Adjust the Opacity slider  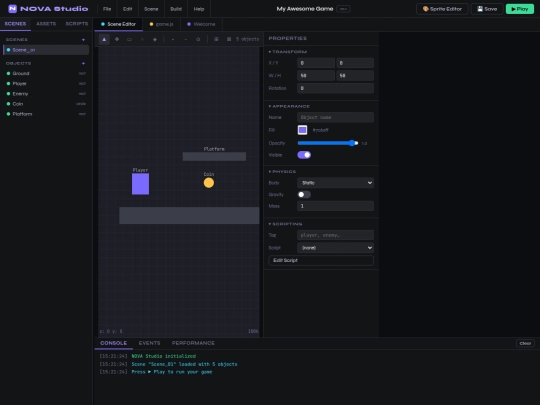[328, 143]
